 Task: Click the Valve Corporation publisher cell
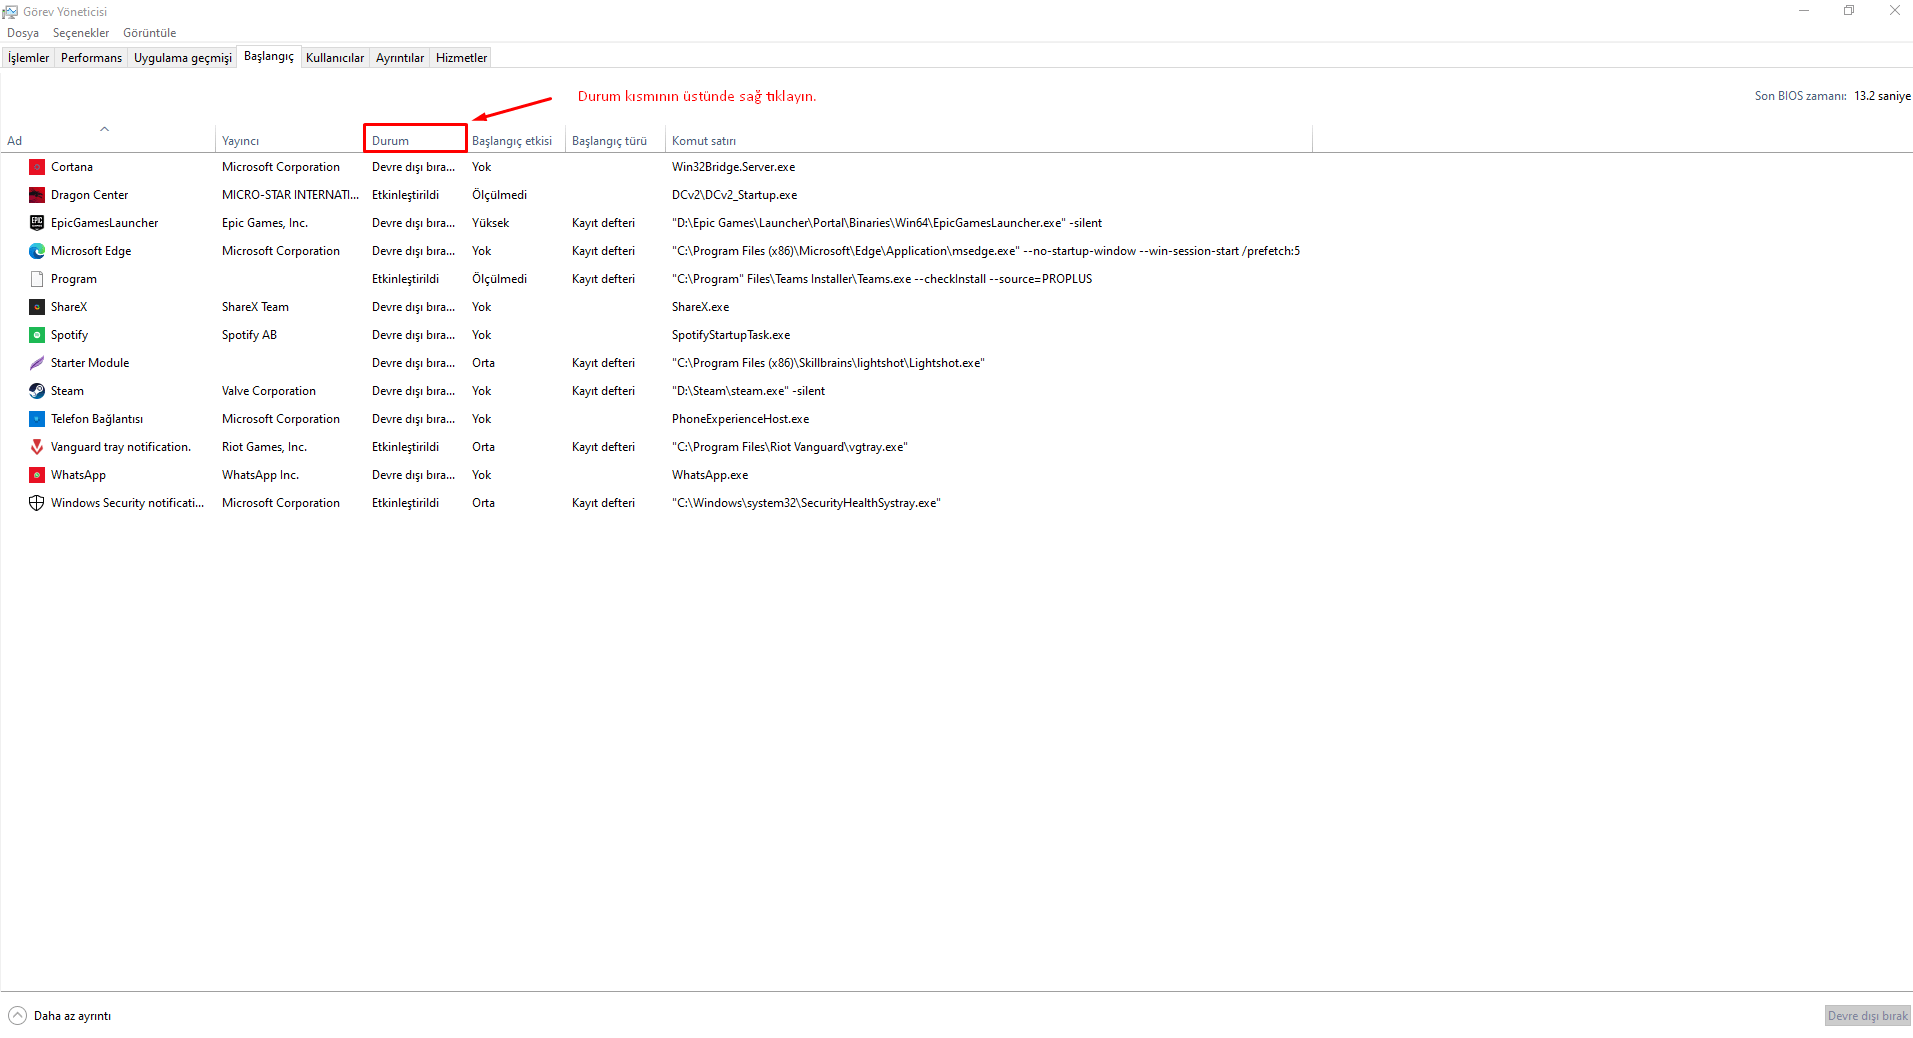pos(269,391)
